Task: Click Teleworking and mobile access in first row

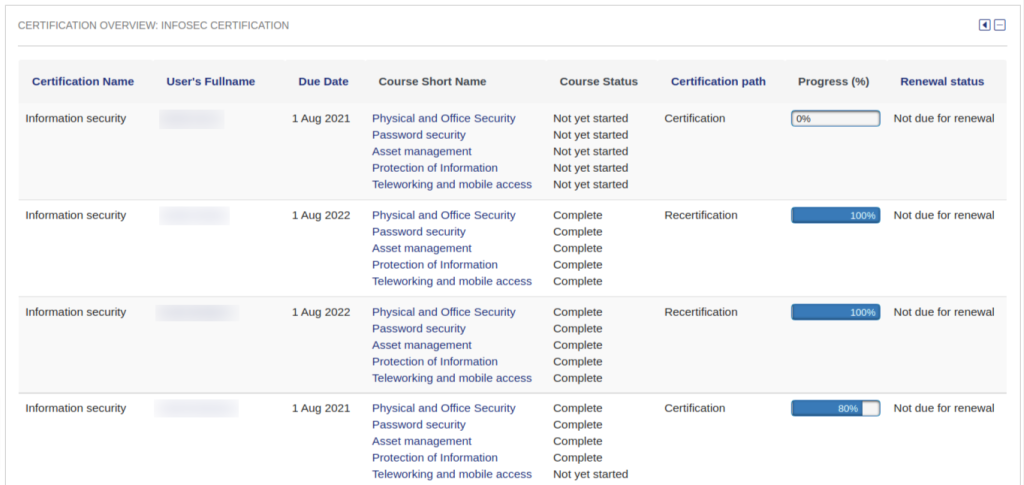Action: [x=451, y=184]
